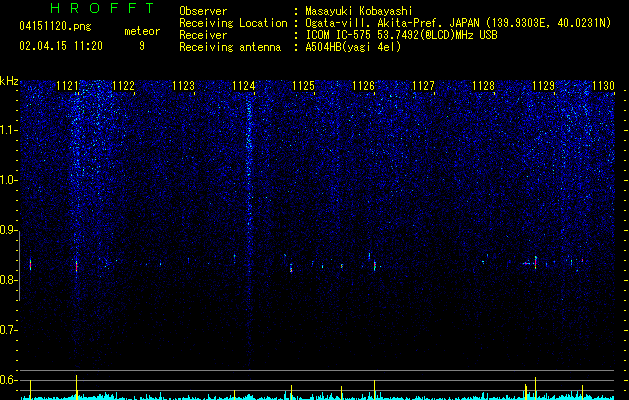The height and width of the screenshot is (400, 629).
Task: Click the observer name Masayuki Kobayashi
Action: [x=359, y=11]
